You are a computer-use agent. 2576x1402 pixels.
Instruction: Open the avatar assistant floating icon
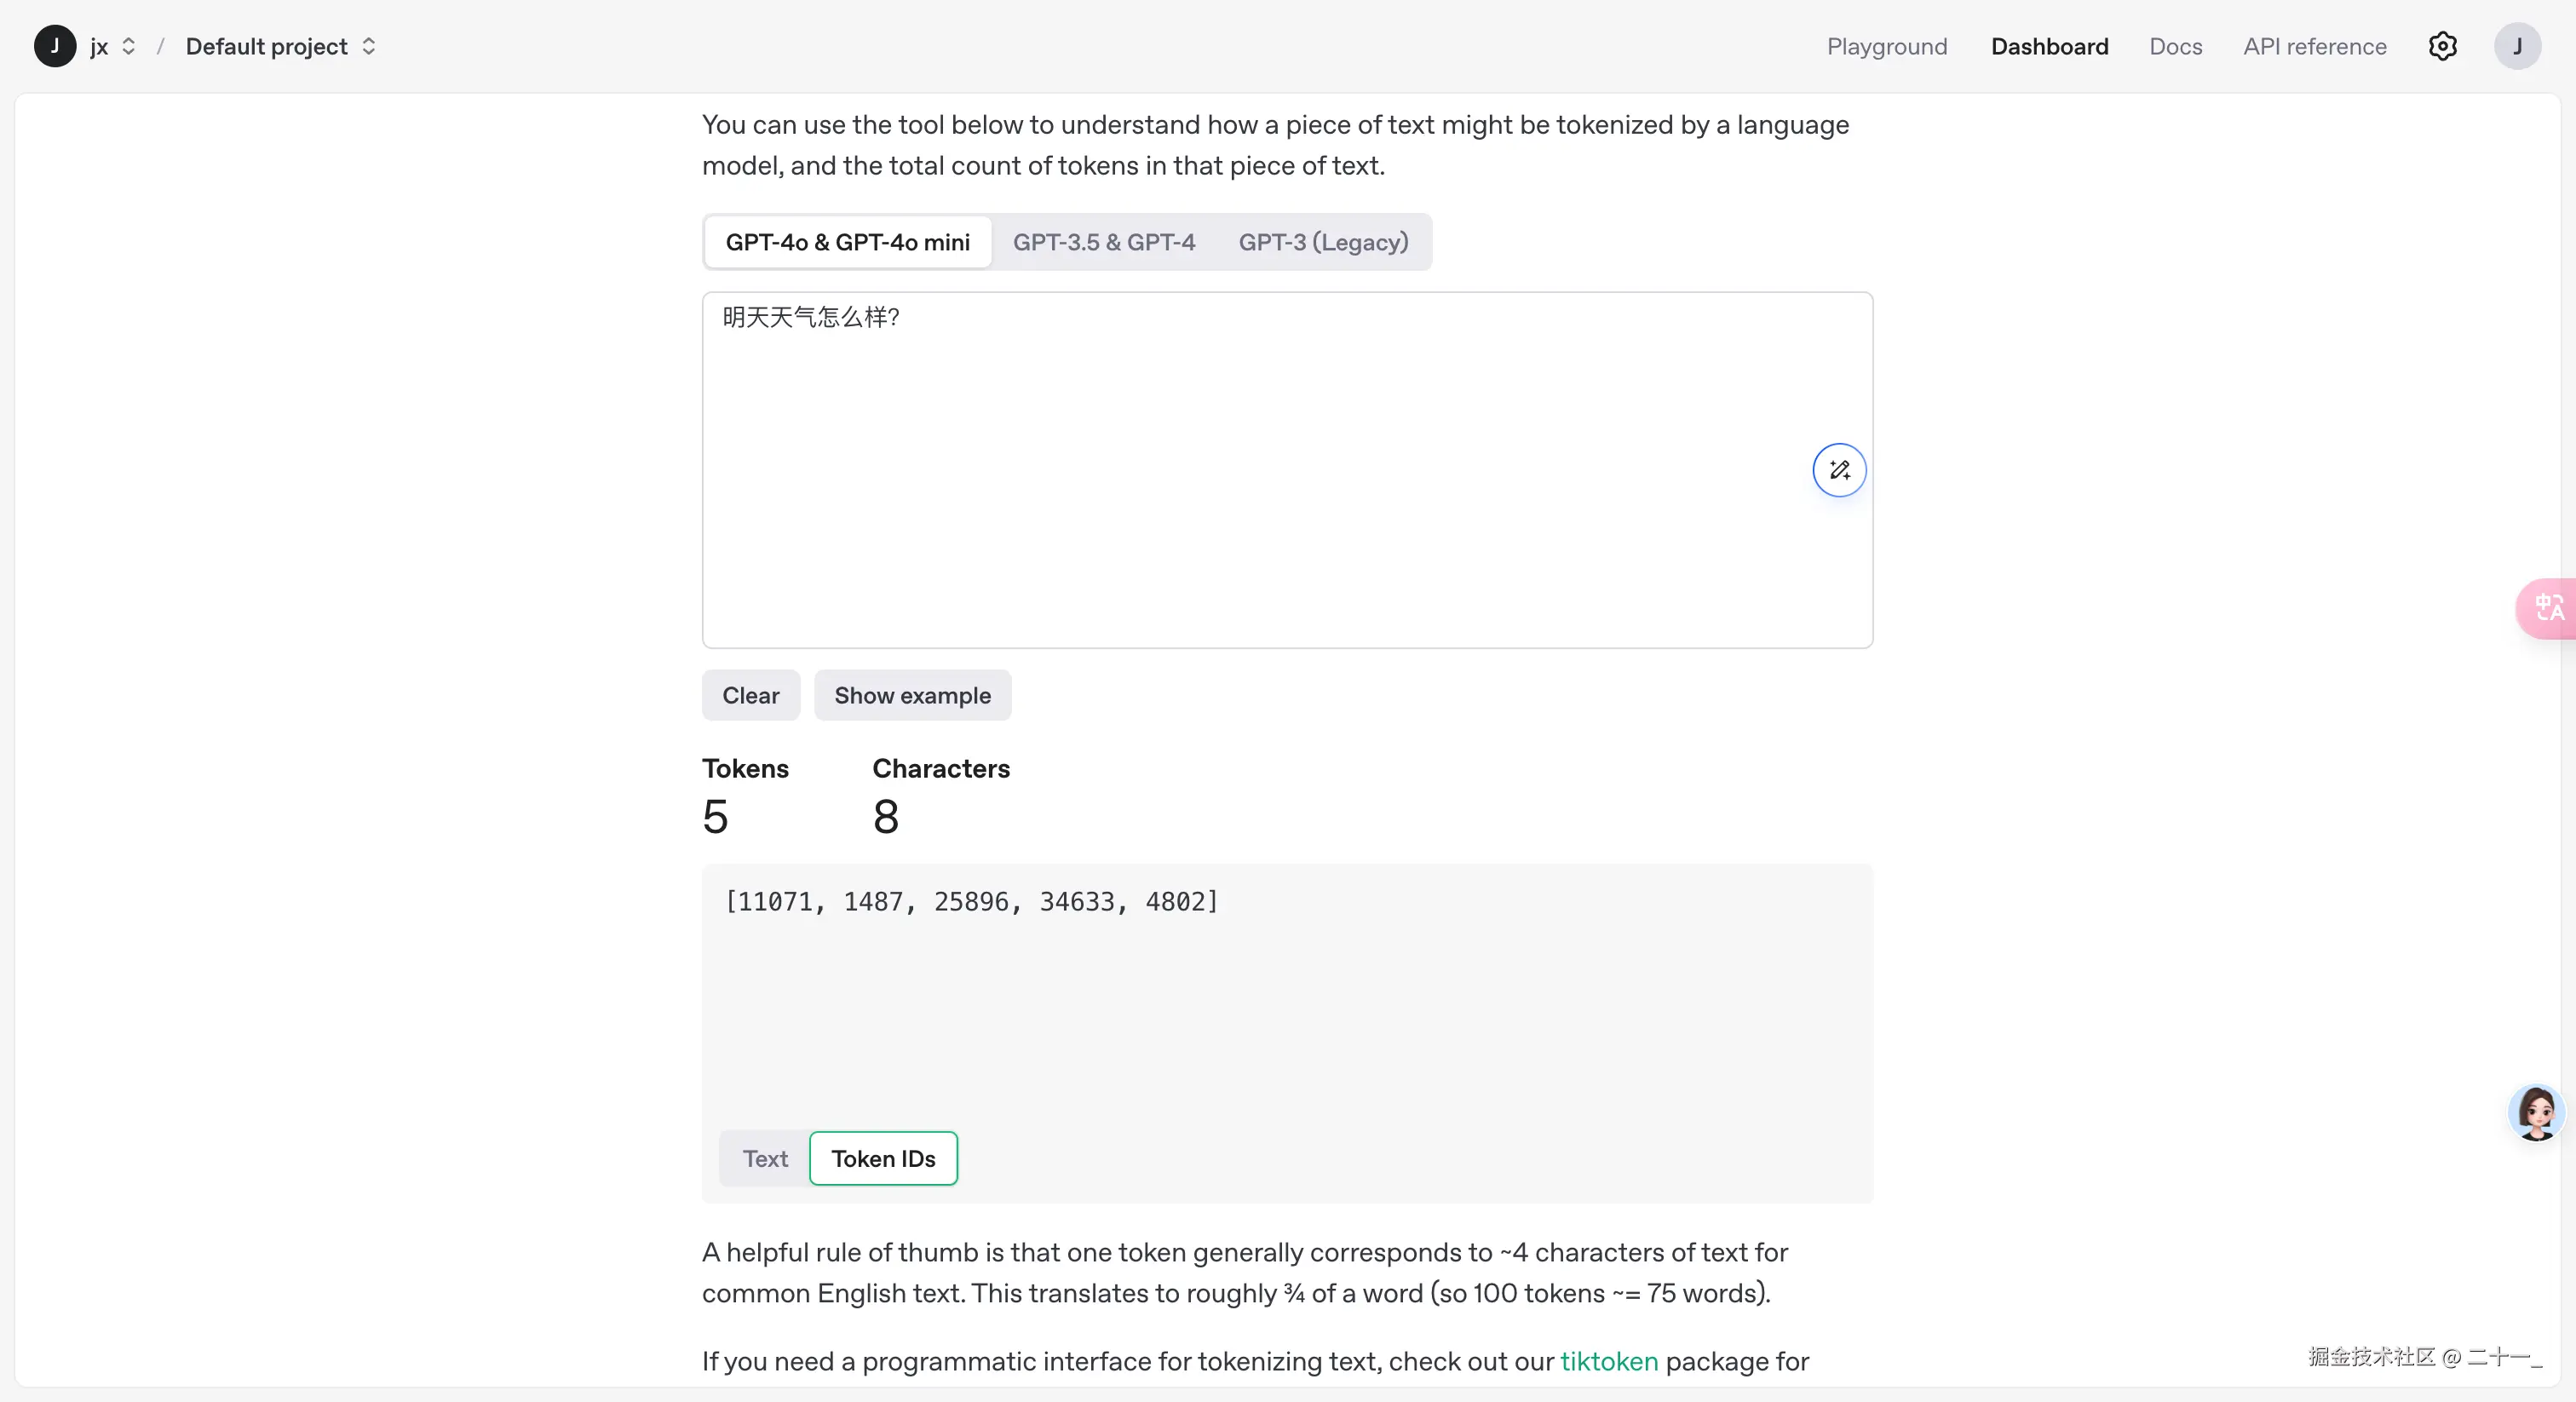coord(2536,1112)
